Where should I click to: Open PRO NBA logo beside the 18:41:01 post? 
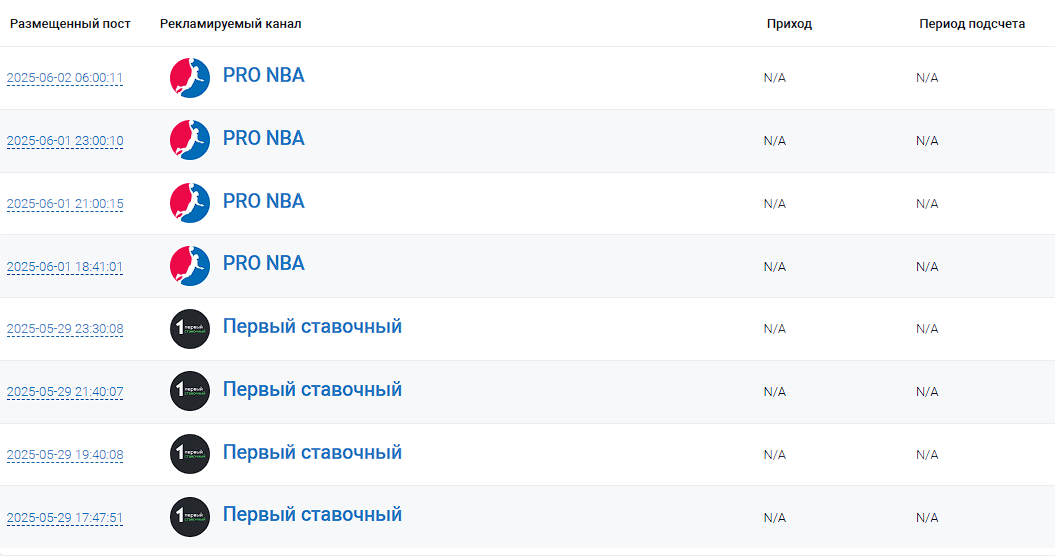(x=190, y=266)
